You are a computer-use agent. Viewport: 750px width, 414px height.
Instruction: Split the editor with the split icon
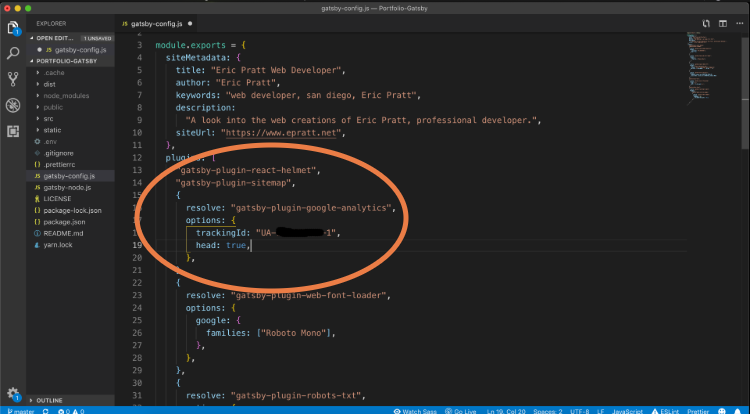click(x=723, y=23)
